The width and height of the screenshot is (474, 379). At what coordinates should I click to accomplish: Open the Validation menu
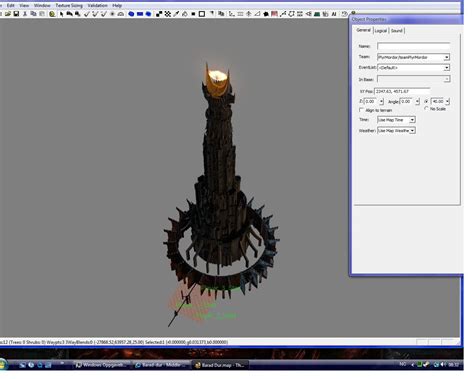(x=97, y=5)
